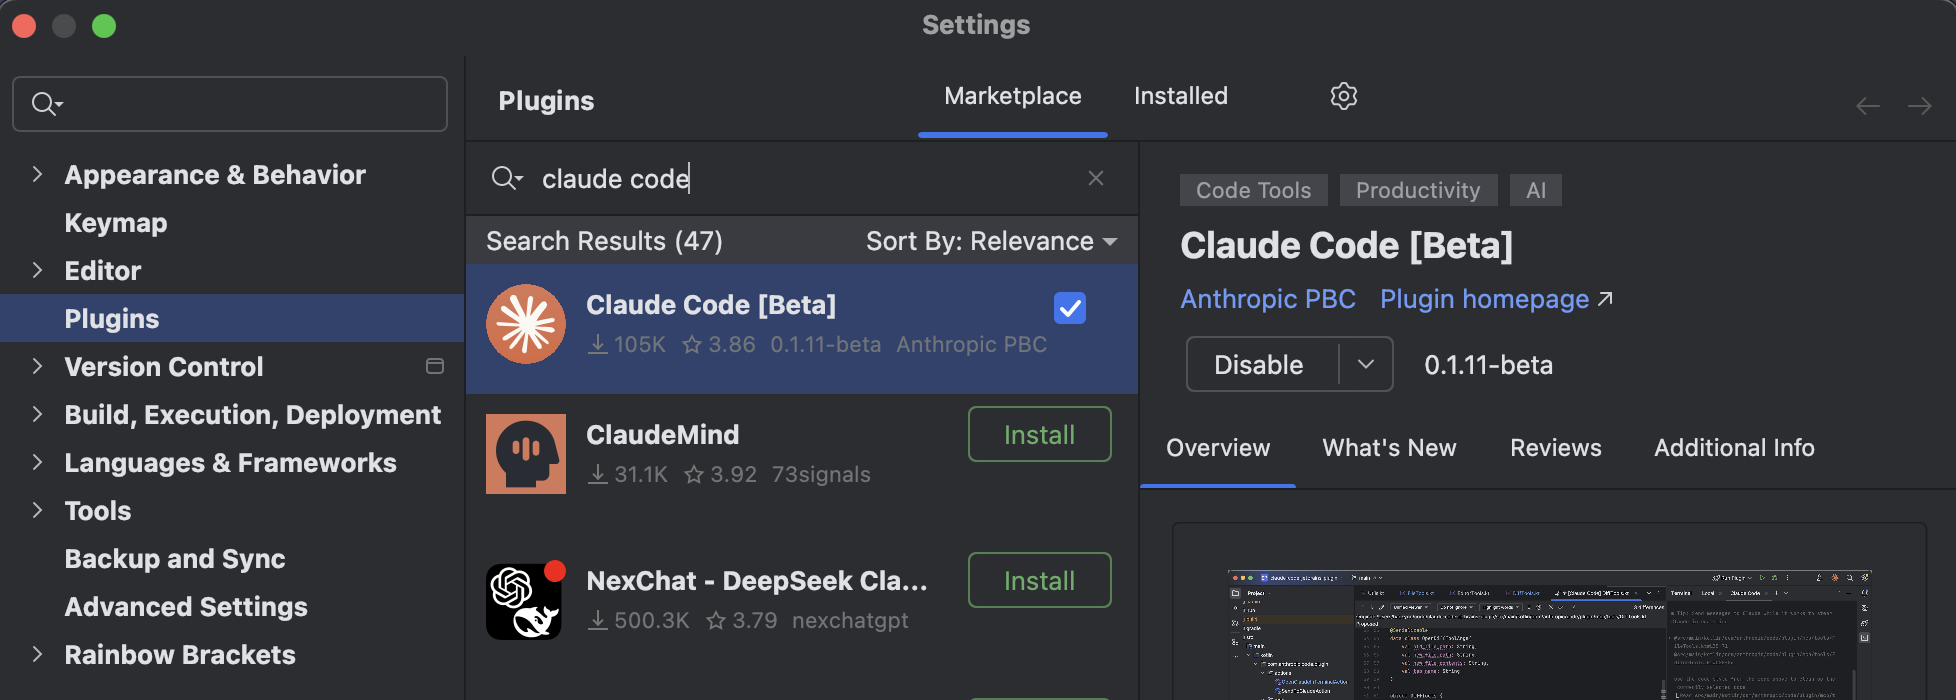Select the Claude Code [Beta] result row
This screenshot has width=1956, height=700.
click(802, 328)
